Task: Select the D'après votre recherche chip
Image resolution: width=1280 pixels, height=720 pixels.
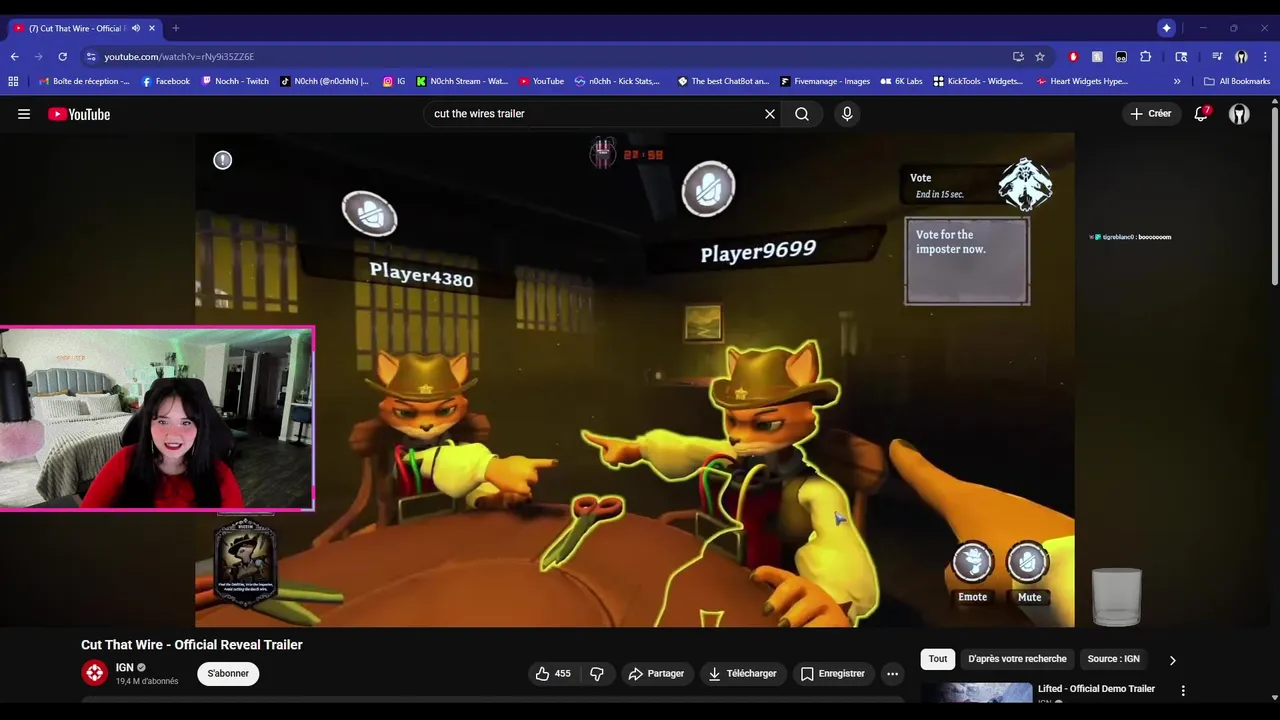Action: pyautogui.click(x=1017, y=659)
